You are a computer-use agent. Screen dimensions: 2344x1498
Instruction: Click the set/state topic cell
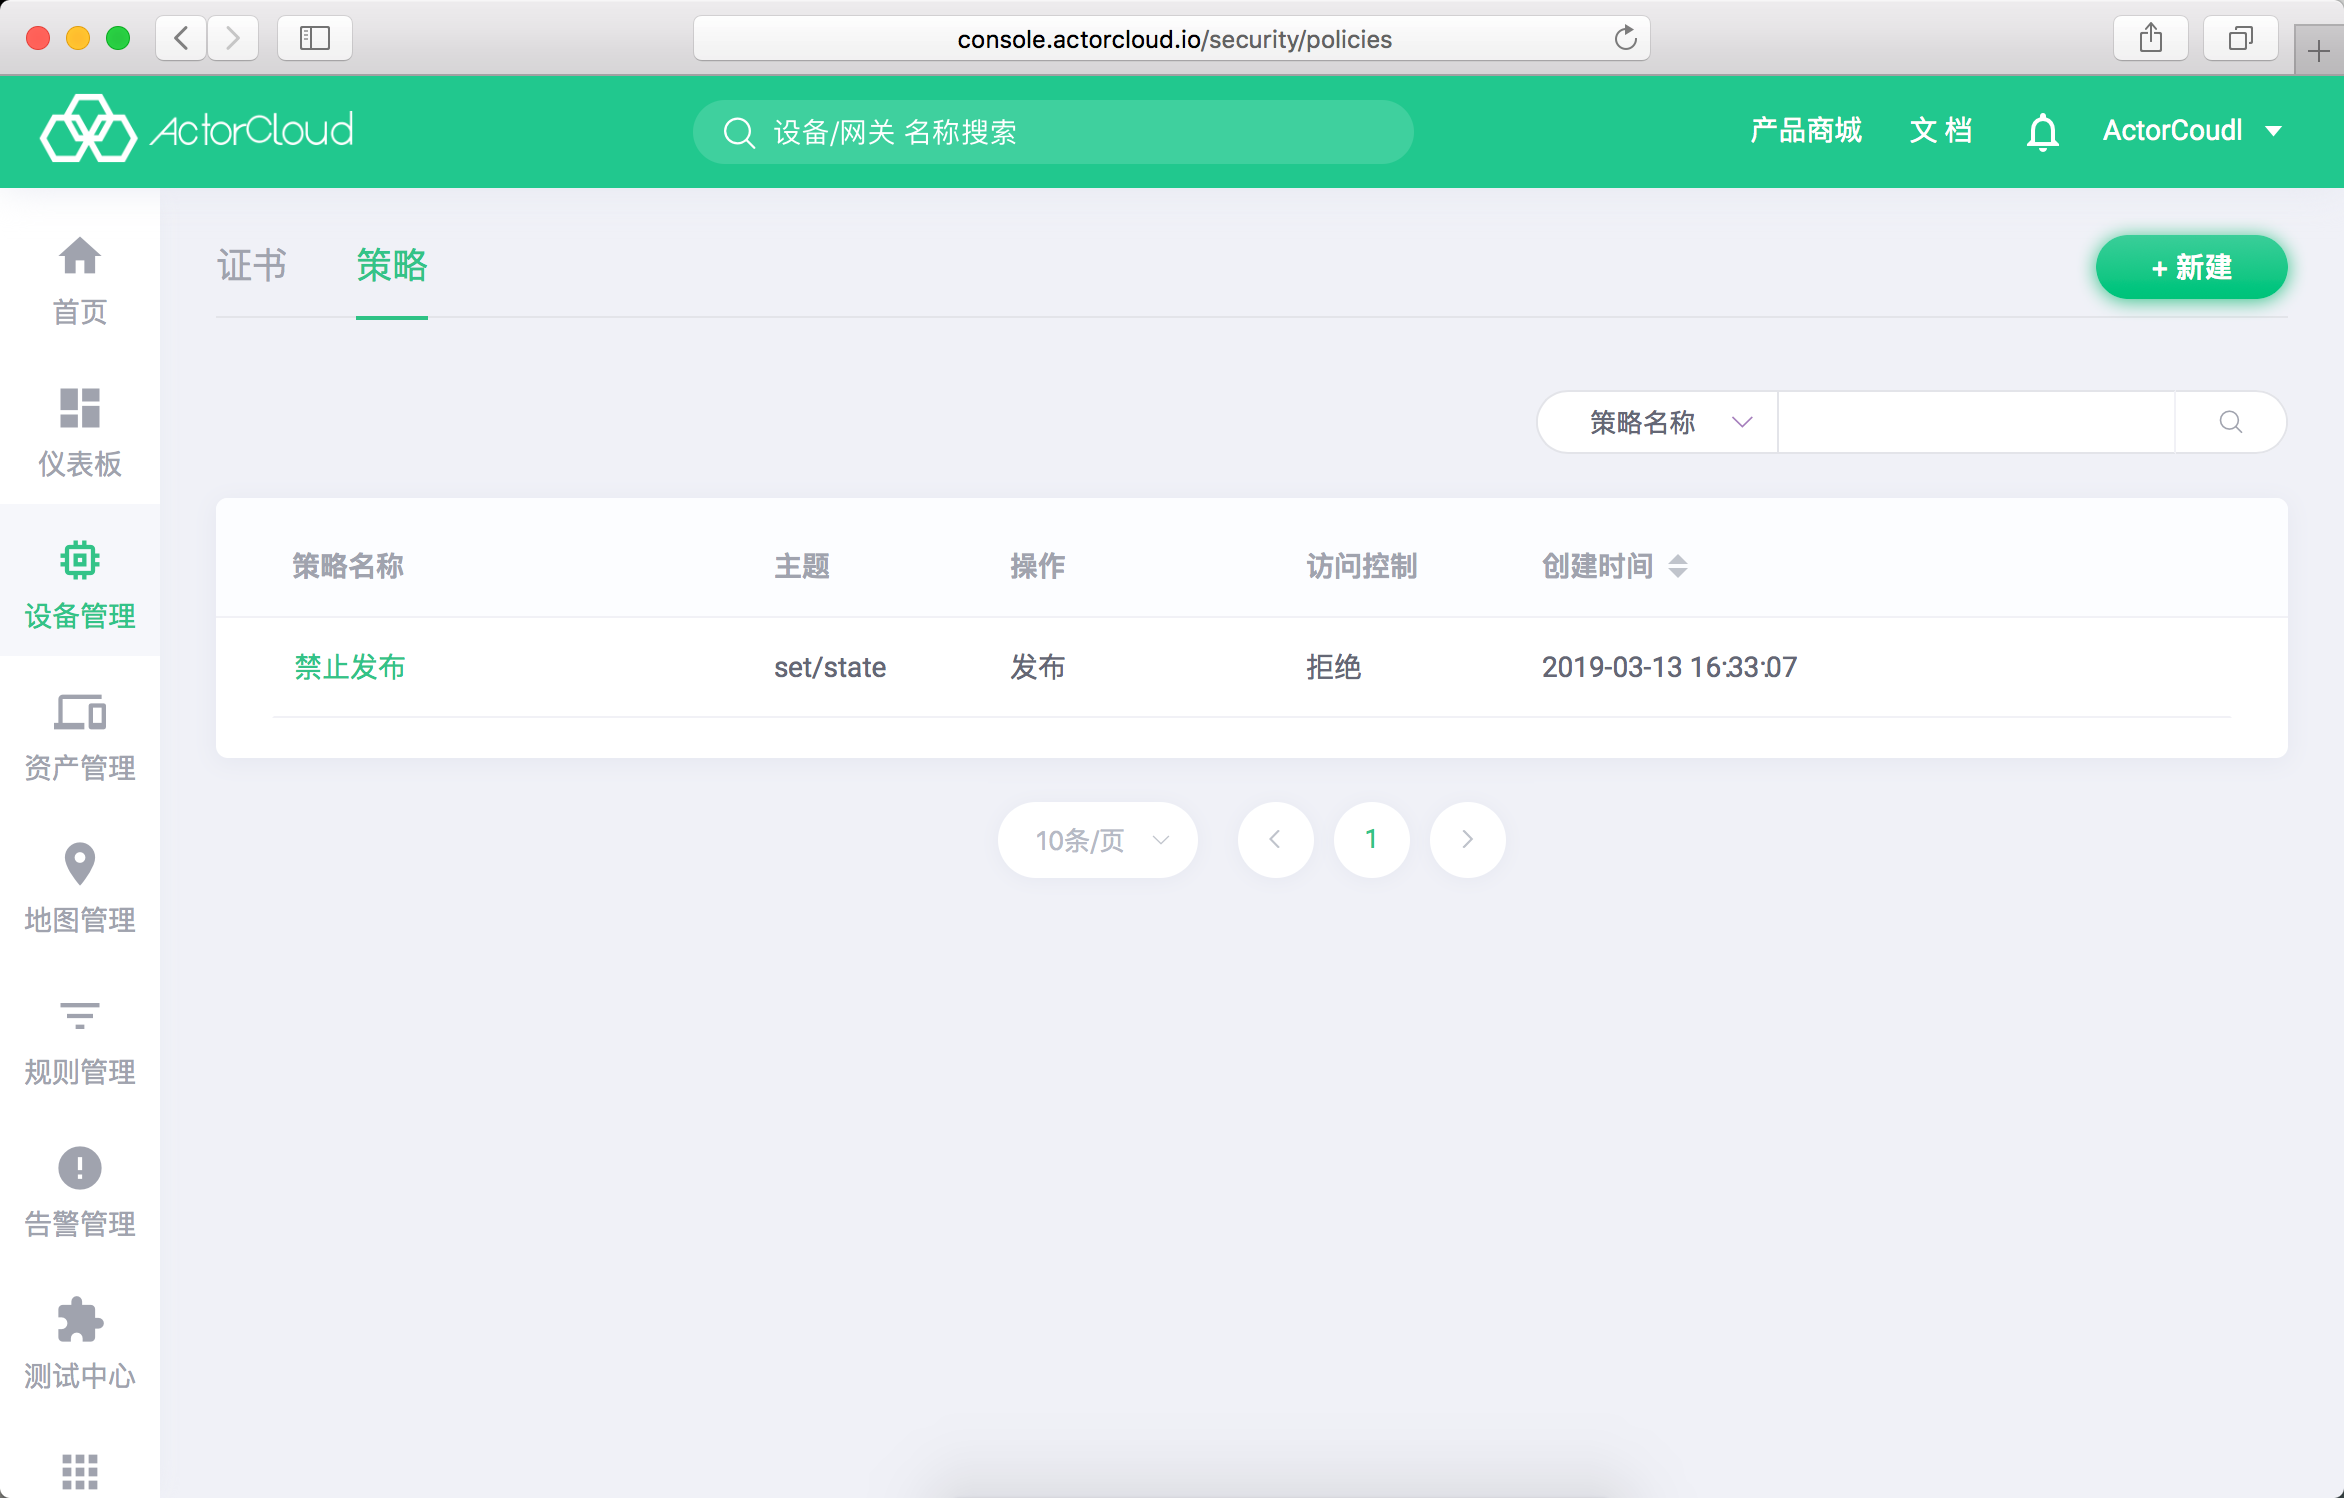point(830,667)
